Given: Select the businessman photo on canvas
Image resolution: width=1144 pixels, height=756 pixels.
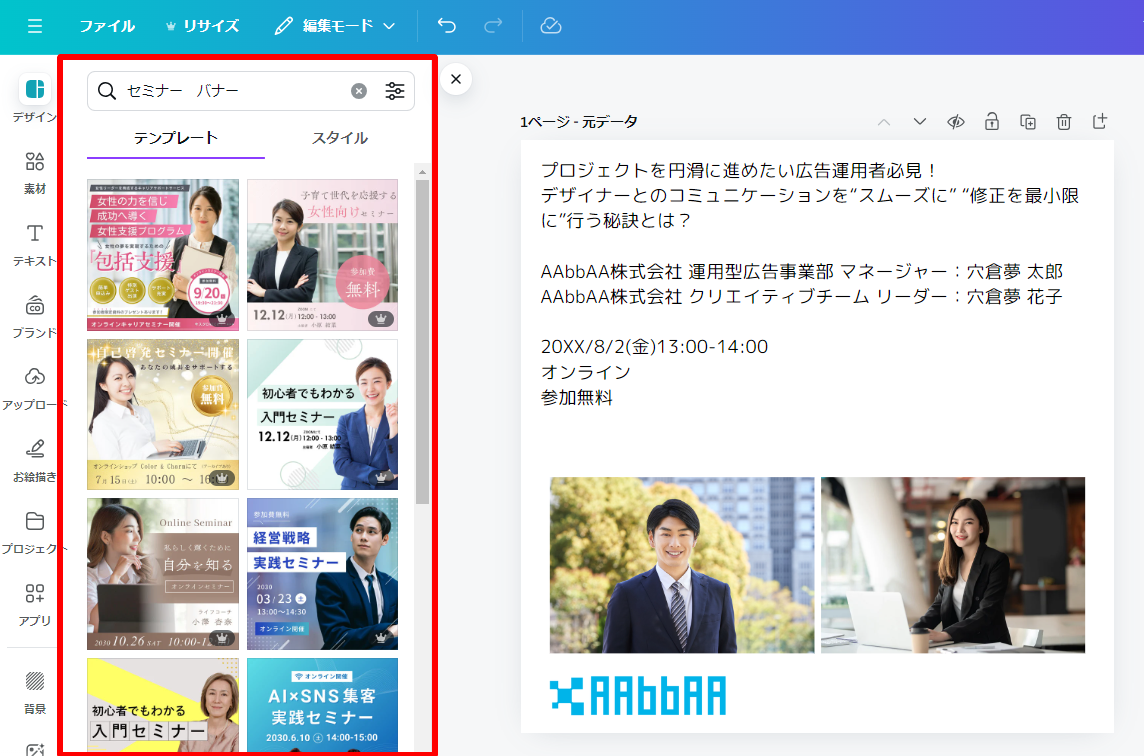Looking at the screenshot, I should 681,565.
